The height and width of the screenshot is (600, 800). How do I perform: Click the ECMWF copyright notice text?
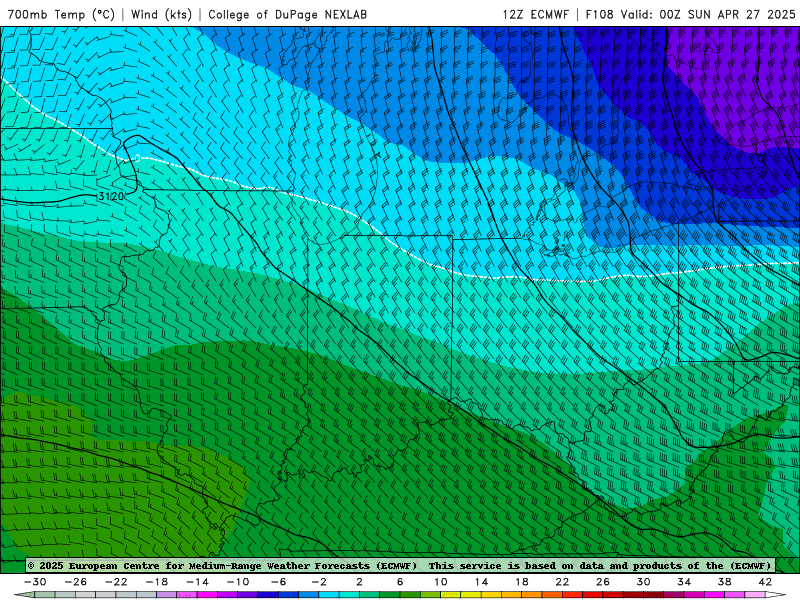tap(222, 565)
